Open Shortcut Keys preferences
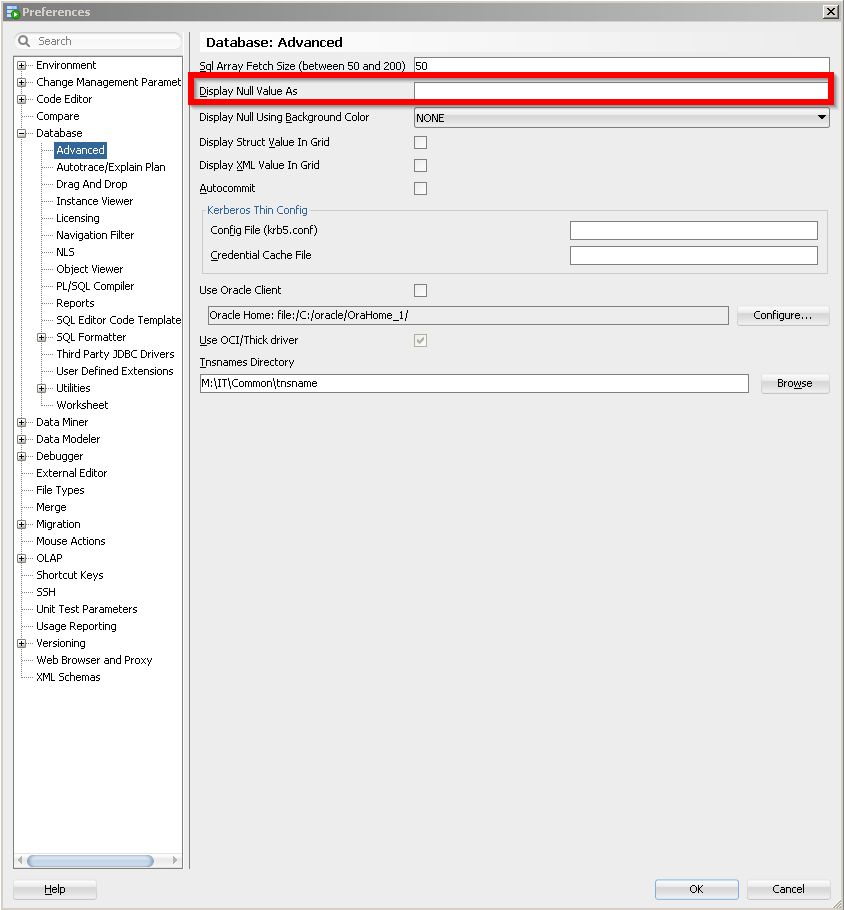Screen dimensions: 844x910 70,575
